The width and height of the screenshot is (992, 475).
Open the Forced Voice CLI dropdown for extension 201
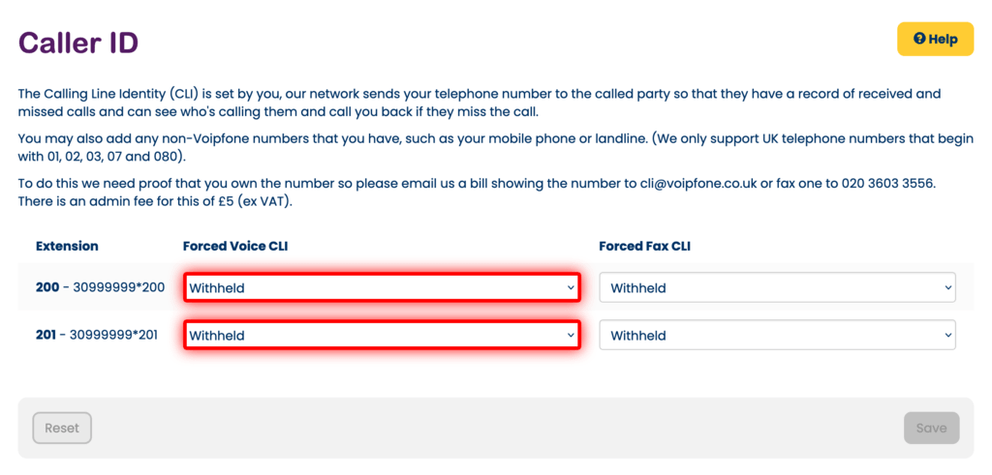(x=381, y=336)
